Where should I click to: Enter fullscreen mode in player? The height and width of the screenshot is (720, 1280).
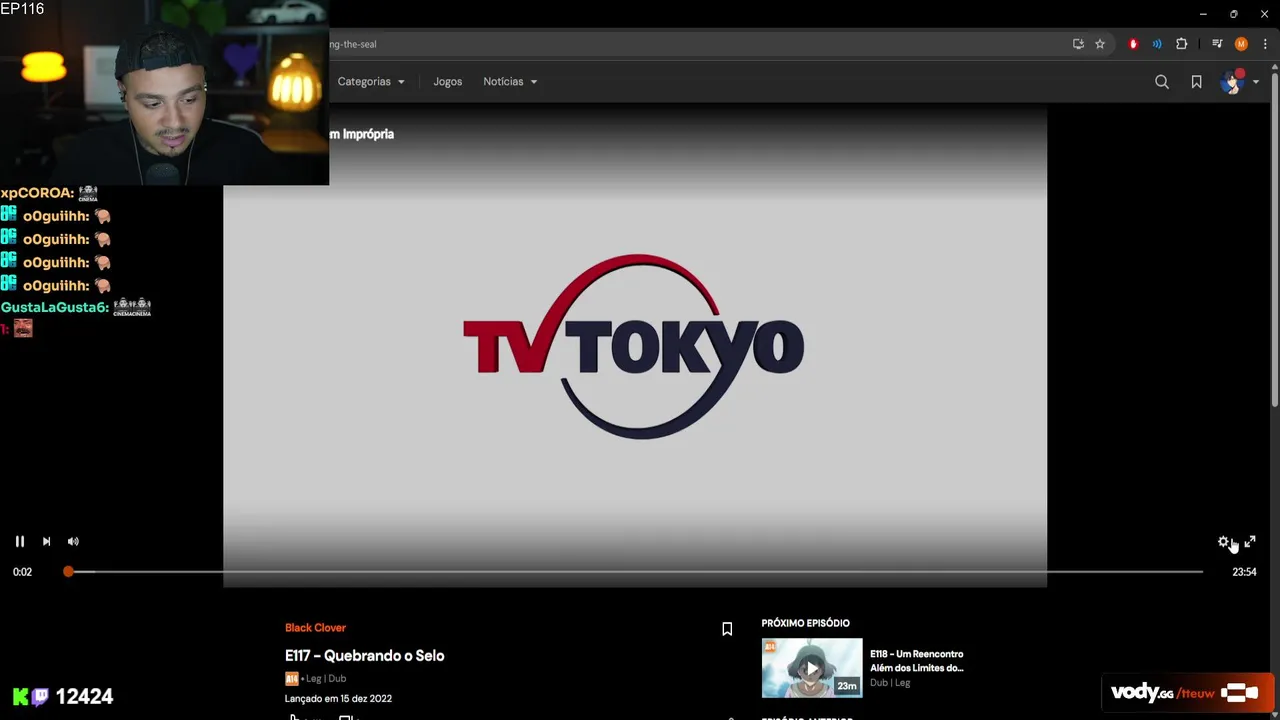(1250, 541)
